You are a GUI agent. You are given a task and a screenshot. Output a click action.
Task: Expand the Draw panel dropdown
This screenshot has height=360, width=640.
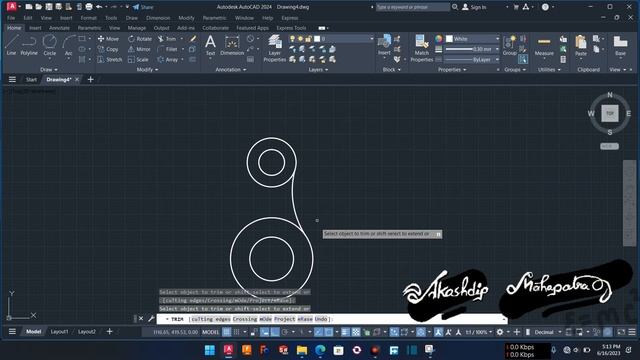[49, 69]
